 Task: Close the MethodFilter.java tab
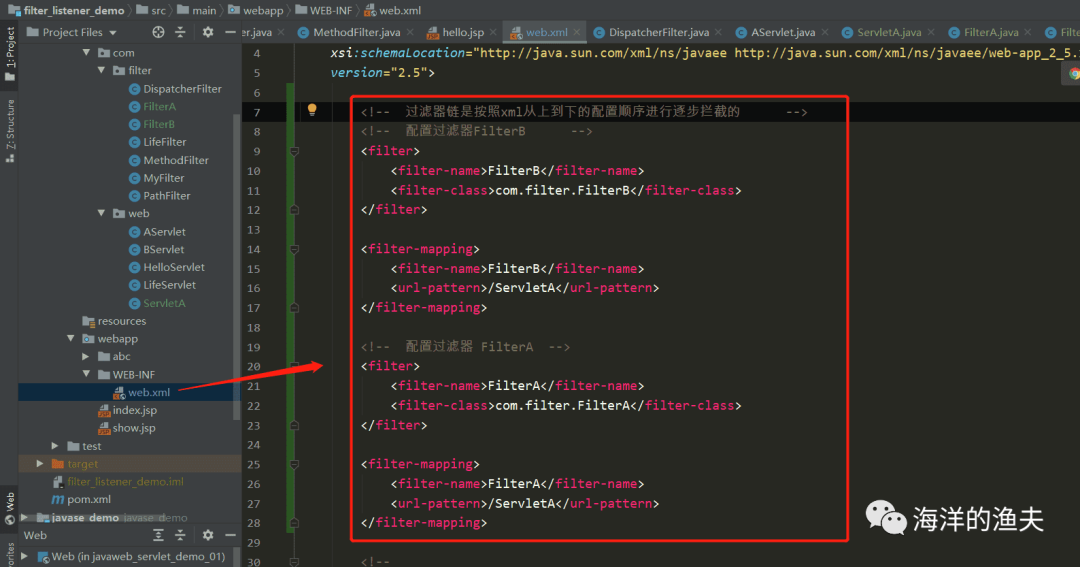click(x=410, y=32)
